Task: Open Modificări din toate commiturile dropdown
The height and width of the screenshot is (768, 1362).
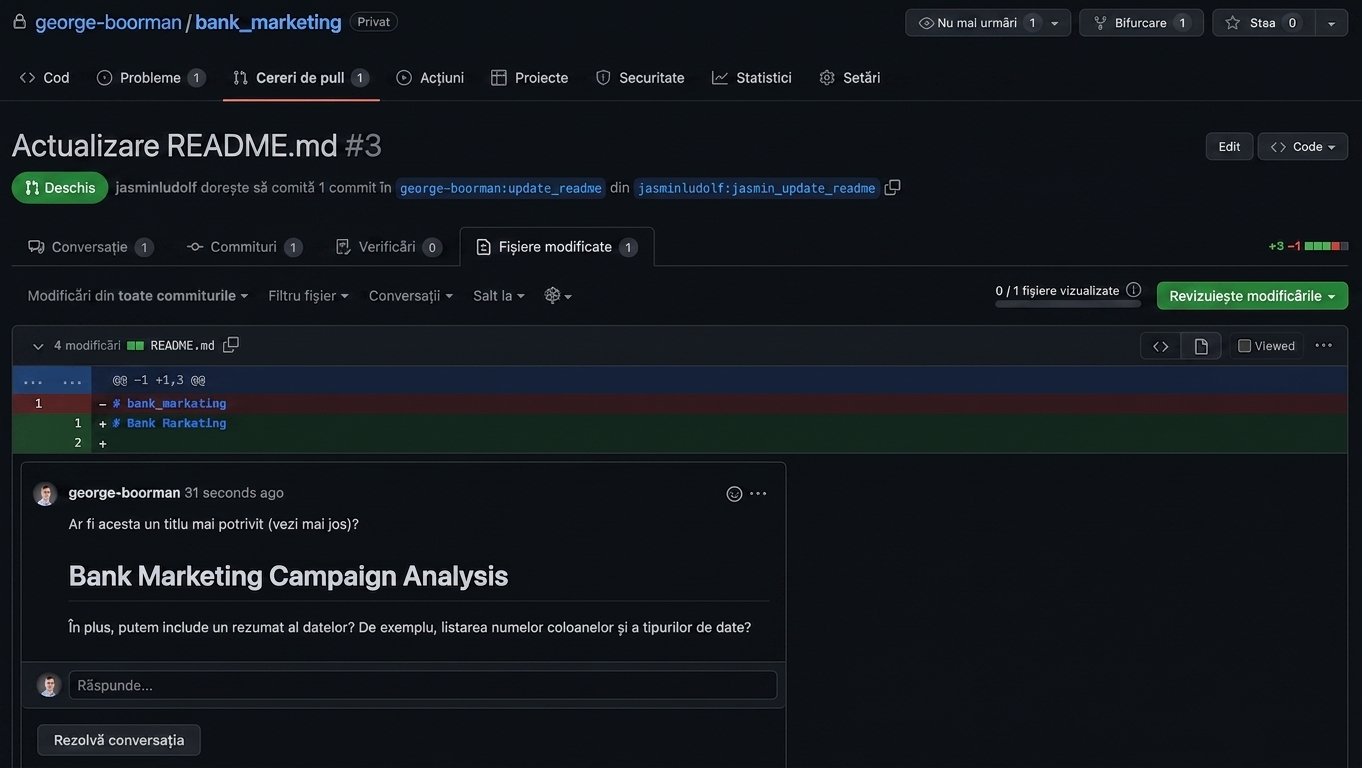Action: tap(138, 296)
